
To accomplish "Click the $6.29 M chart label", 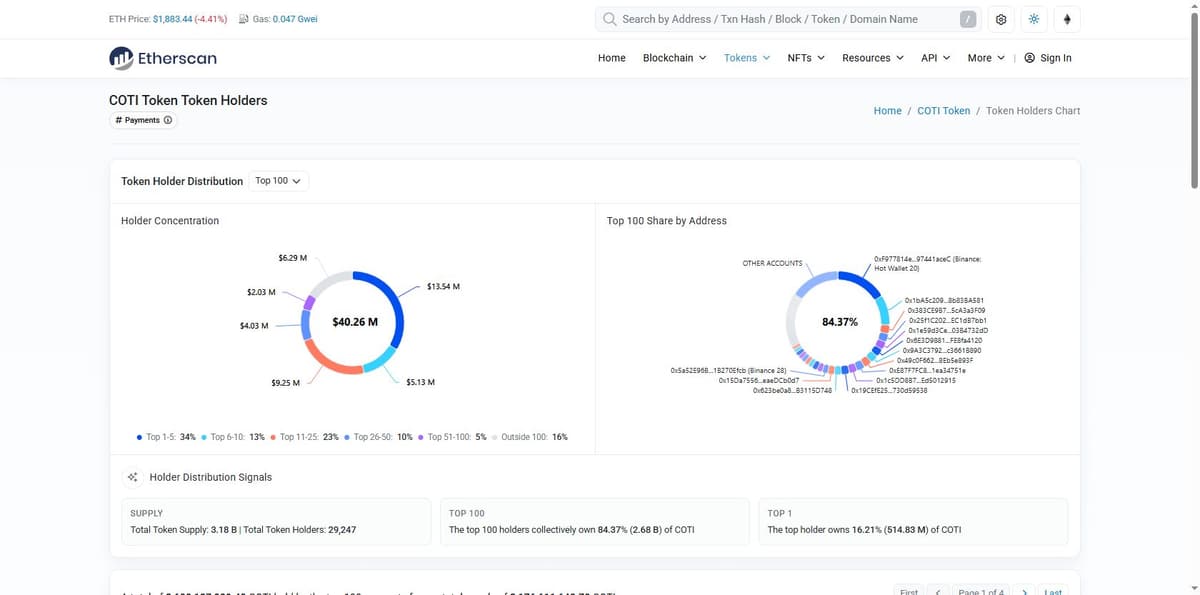I will tap(293, 258).
